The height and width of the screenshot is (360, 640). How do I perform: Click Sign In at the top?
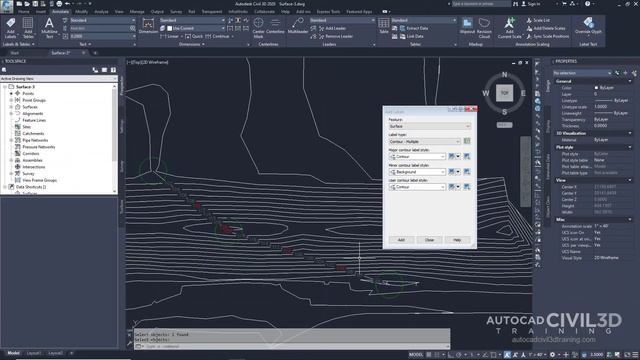(x=531, y=4)
